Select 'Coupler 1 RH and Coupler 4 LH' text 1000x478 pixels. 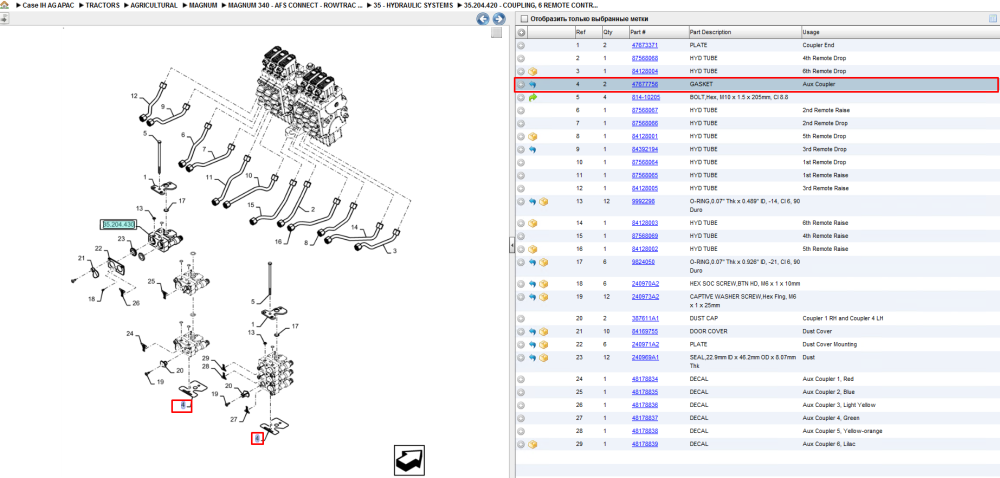click(x=842, y=318)
